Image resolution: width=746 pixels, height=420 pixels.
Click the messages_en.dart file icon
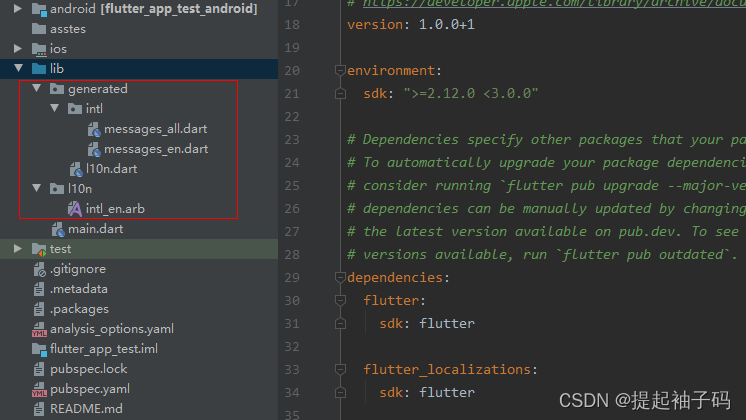pyautogui.click(x=94, y=149)
